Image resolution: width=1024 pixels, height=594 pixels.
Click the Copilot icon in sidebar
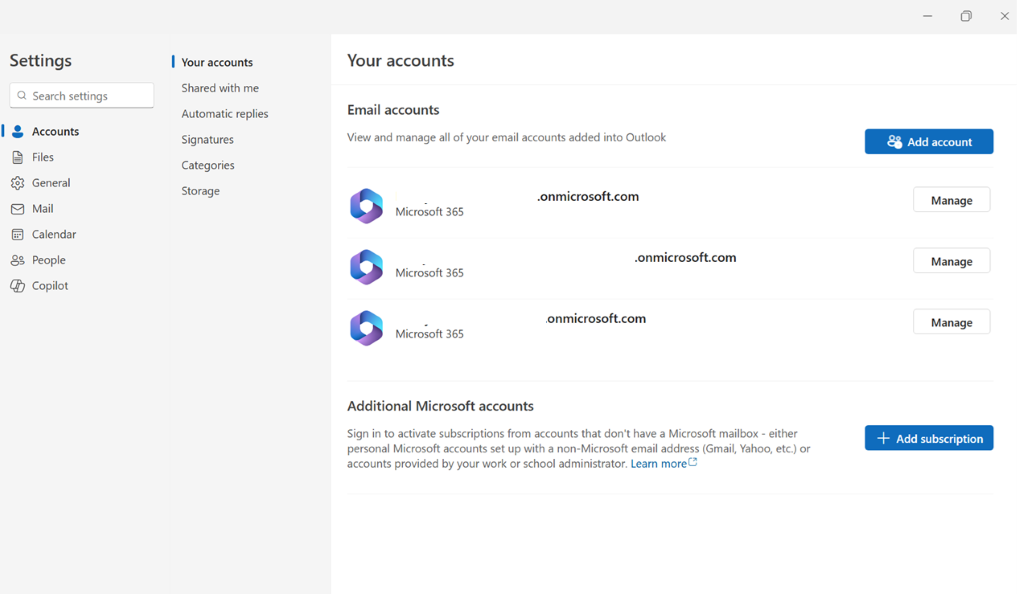(x=18, y=286)
